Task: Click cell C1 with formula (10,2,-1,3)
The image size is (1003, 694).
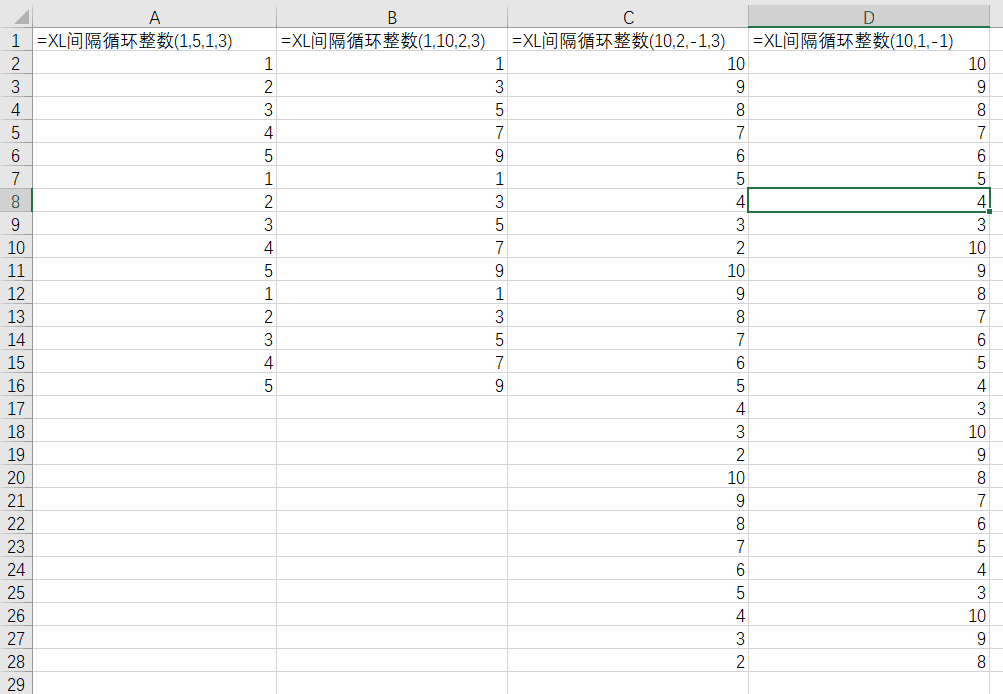Action: point(628,40)
